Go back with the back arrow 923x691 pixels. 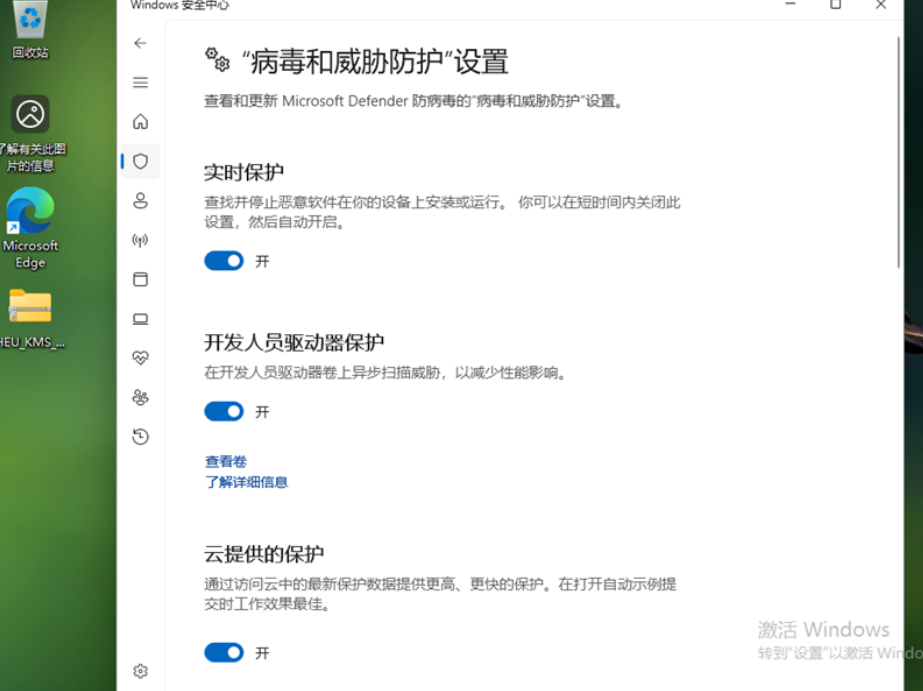(140, 43)
